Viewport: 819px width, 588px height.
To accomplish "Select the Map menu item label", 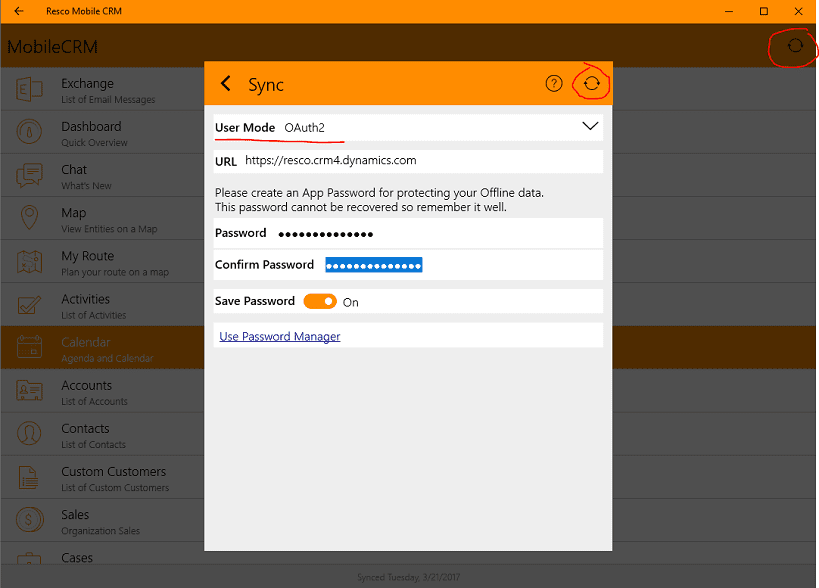I will 74,213.
